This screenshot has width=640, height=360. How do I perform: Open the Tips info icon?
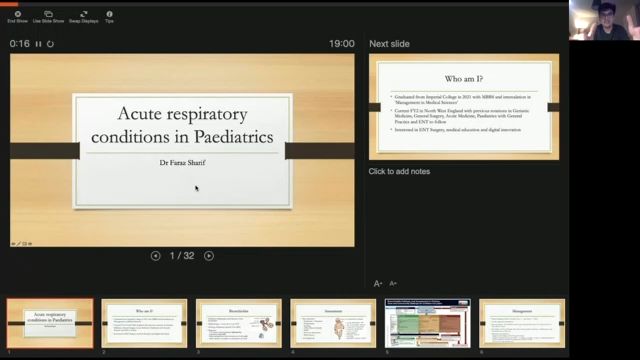(109, 14)
